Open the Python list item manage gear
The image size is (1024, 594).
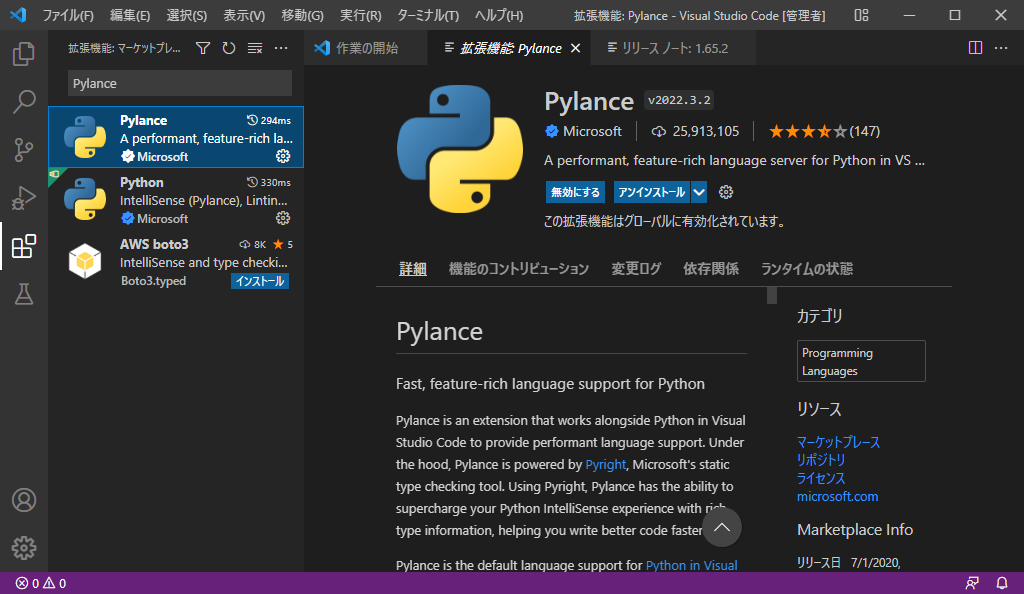click(283, 218)
